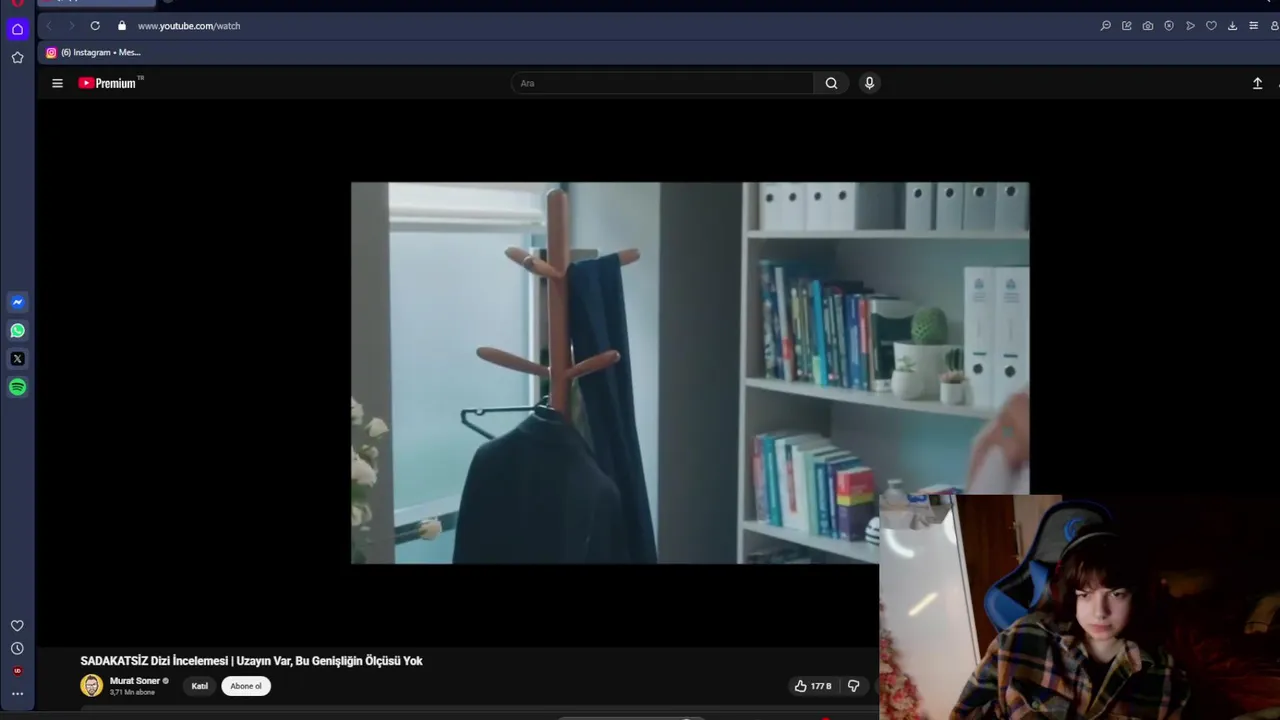1280x720 pixels.
Task: Open Murat Soner channel avatar
Action: (91, 686)
